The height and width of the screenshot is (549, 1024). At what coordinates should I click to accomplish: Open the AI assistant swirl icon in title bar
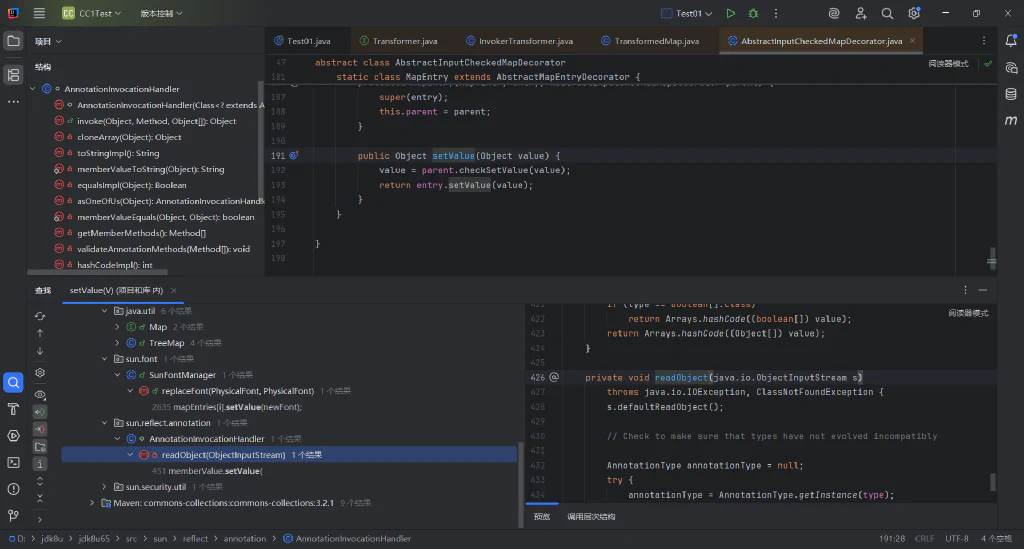tap(834, 13)
